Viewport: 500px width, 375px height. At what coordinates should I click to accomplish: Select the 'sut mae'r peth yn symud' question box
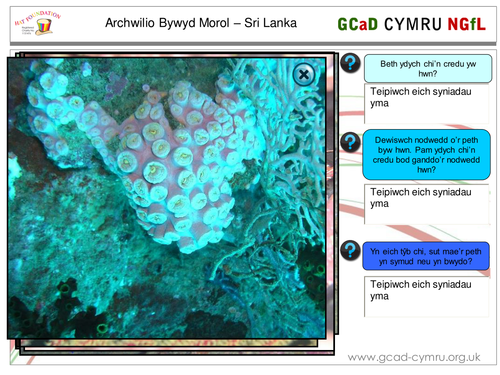point(426,256)
